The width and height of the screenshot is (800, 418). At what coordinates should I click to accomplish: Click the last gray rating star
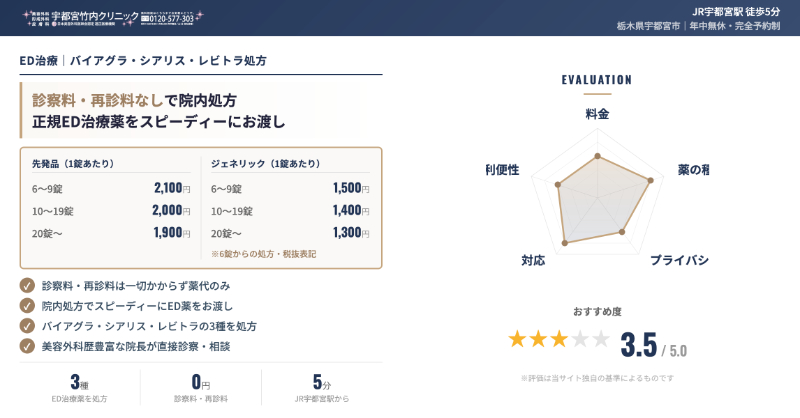[601, 339]
